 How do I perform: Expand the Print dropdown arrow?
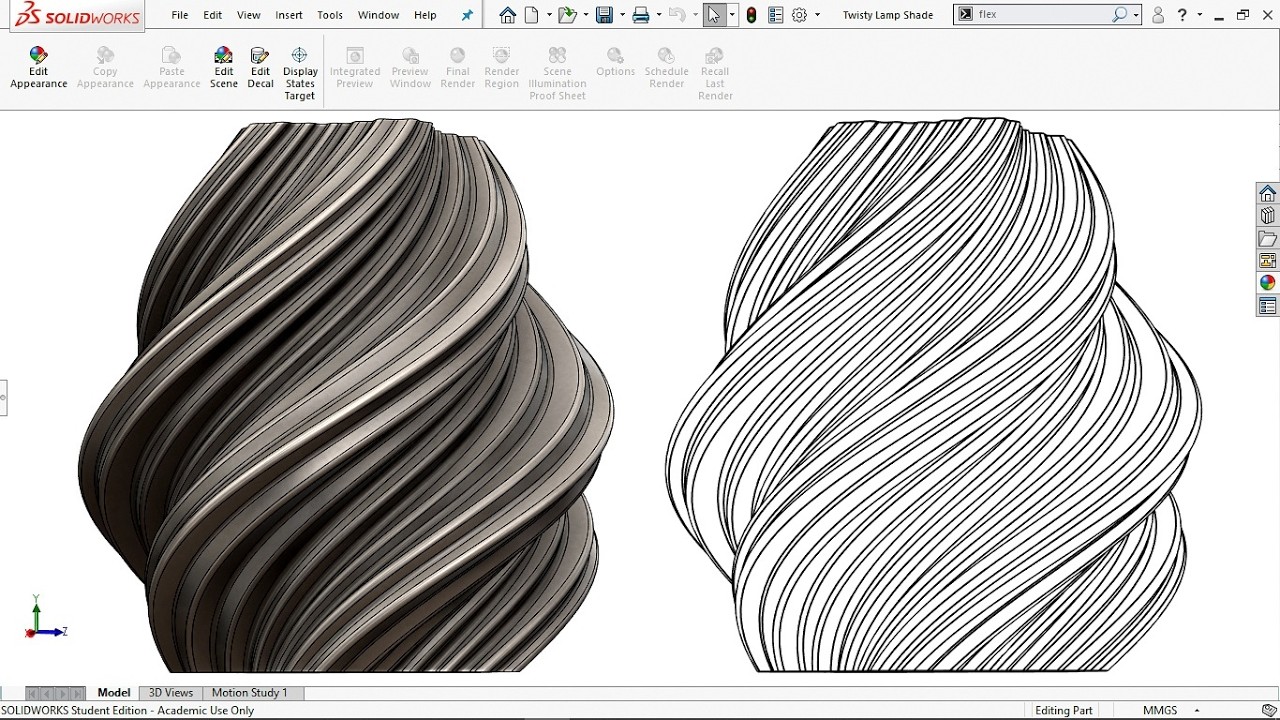point(659,15)
